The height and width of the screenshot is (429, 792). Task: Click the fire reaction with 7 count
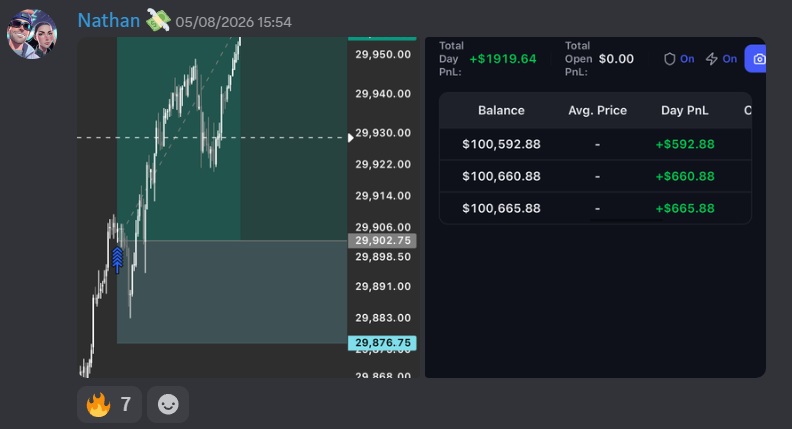pyautogui.click(x=109, y=404)
